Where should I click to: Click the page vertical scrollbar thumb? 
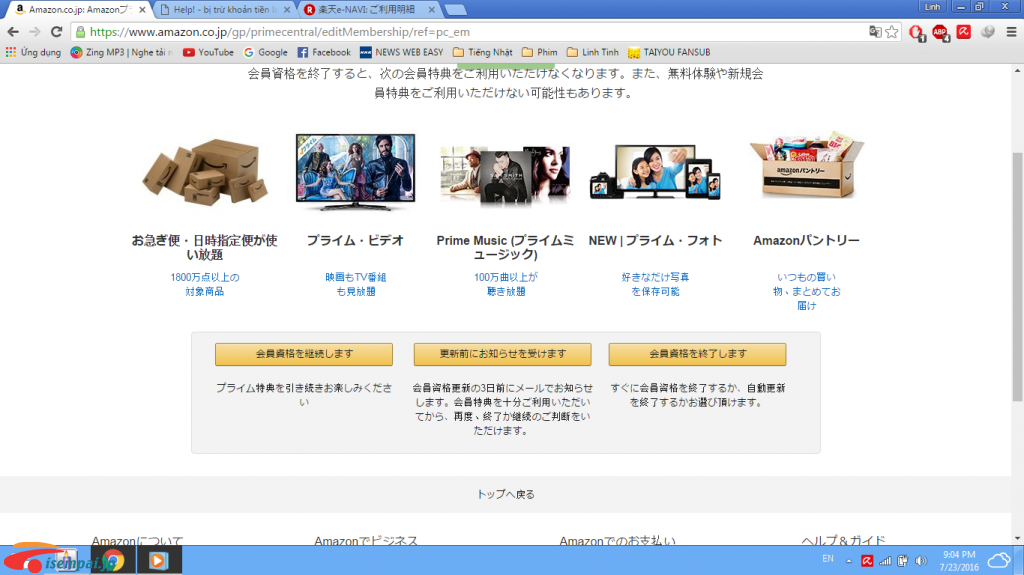tap(1017, 276)
